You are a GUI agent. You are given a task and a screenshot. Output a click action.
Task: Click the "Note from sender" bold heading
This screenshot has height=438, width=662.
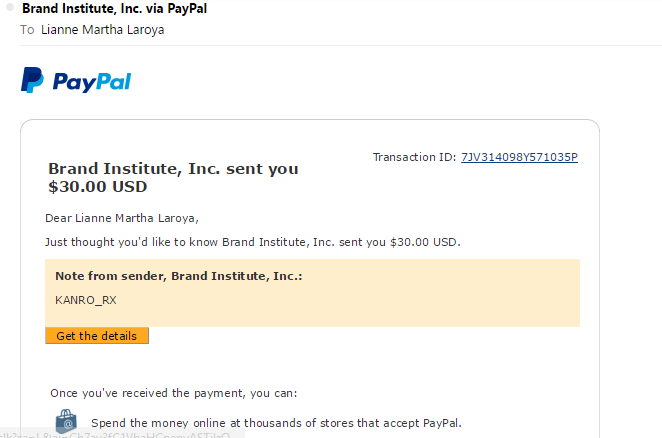pyautogui.click(x=178, y=275)
